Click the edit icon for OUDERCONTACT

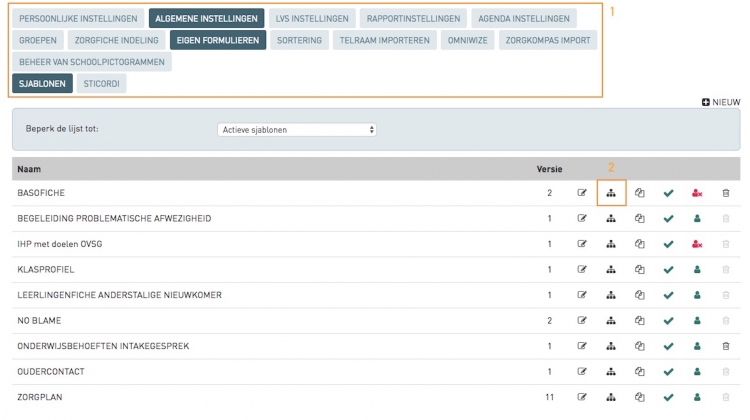tap(582, 371)
